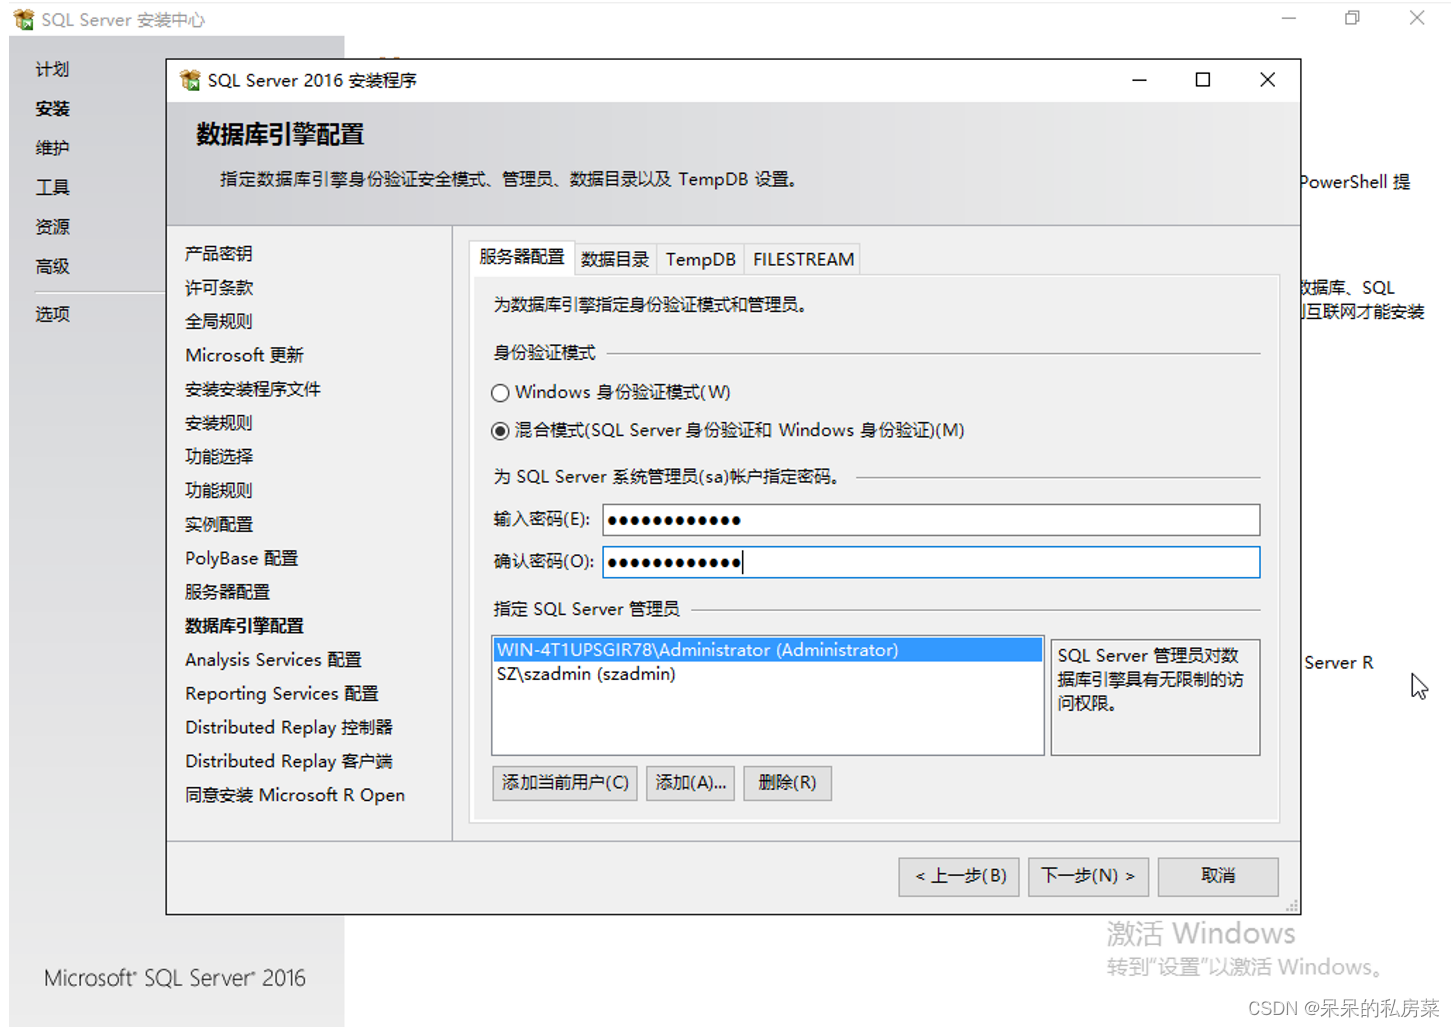1455x1027 pixels.
Task: Go back with 上一步(B) button
Action: pyautogui.click(x=959, y=877)
